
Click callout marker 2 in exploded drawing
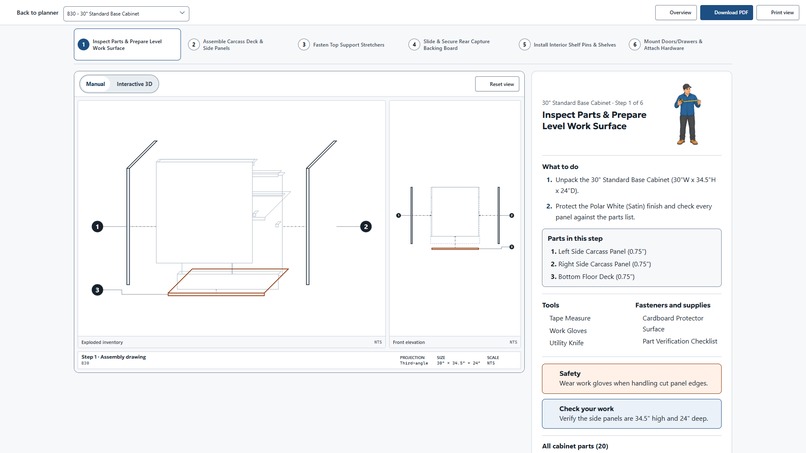point(365,226)
